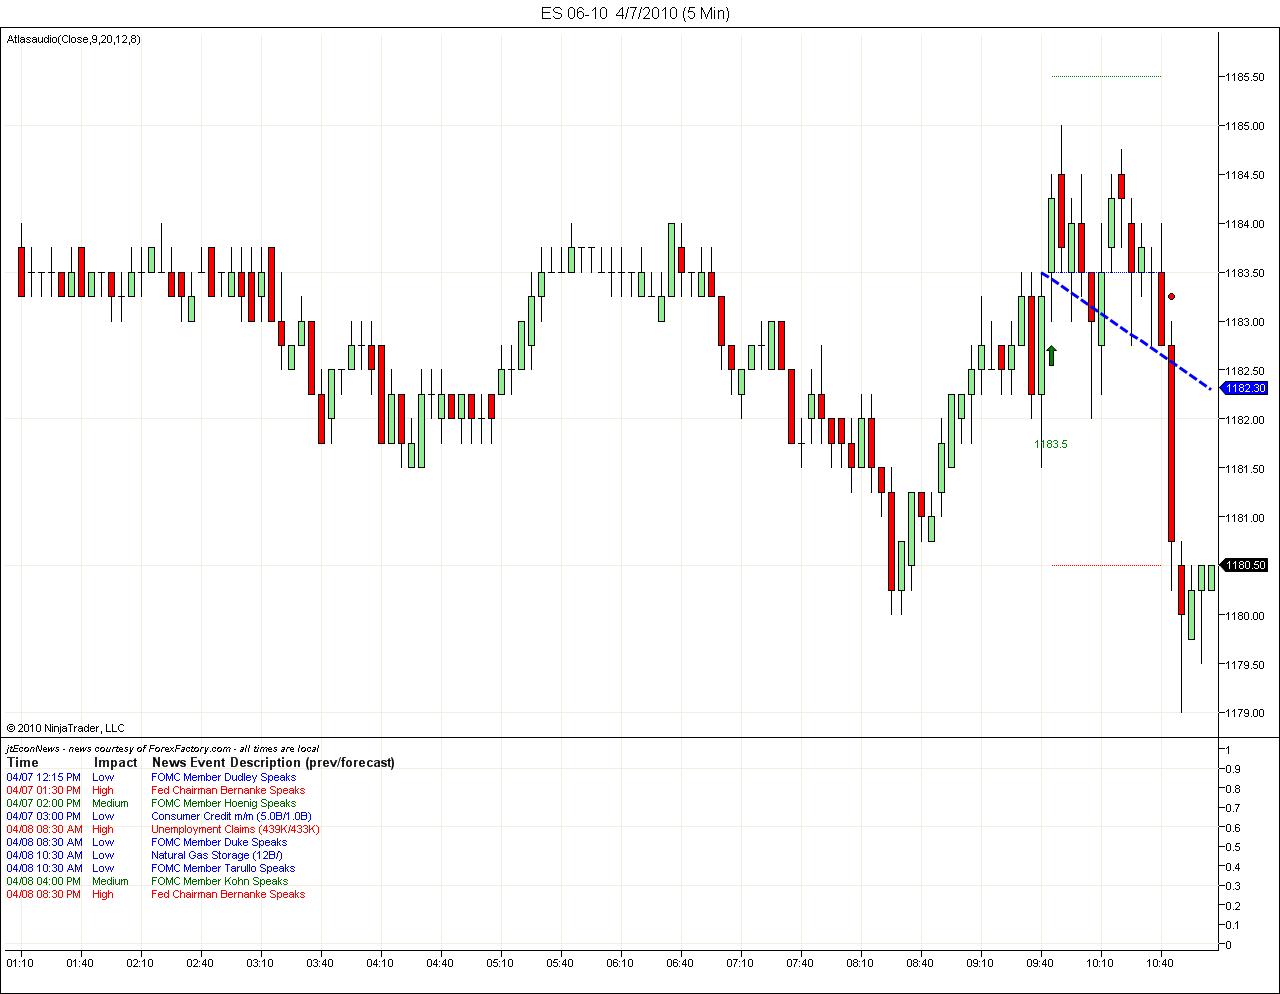Select the green 1183.5 entry label

[1051, 444]
